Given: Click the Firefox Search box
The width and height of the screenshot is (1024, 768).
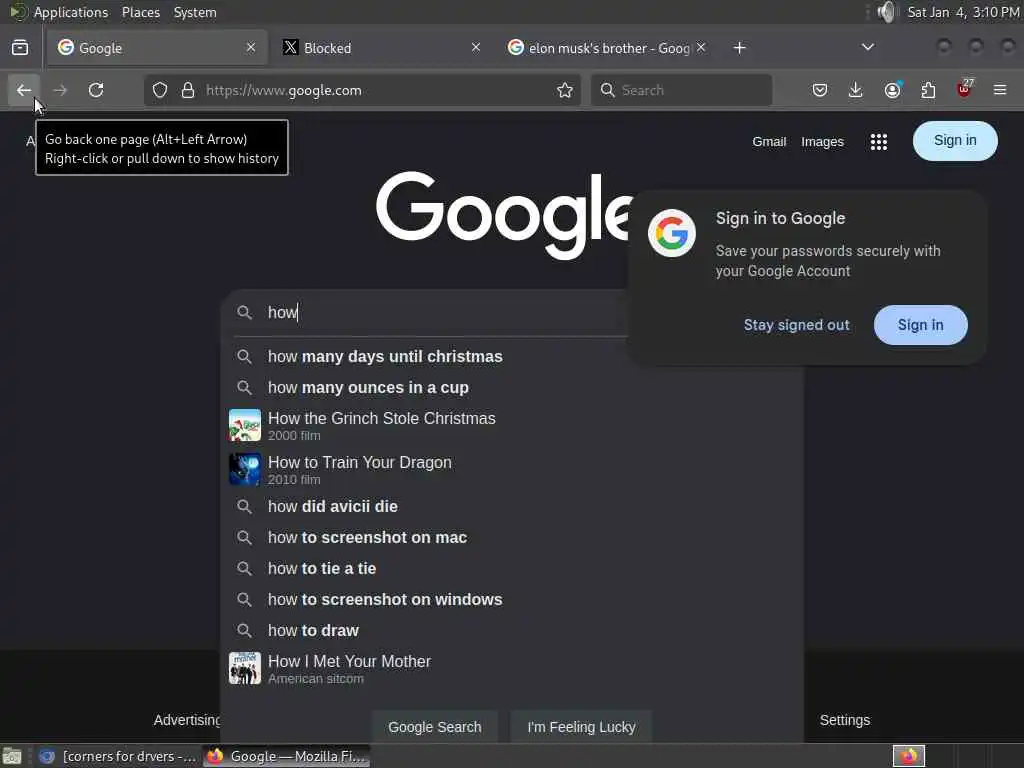Looking at the screenshot, I should tap(681, 90).
